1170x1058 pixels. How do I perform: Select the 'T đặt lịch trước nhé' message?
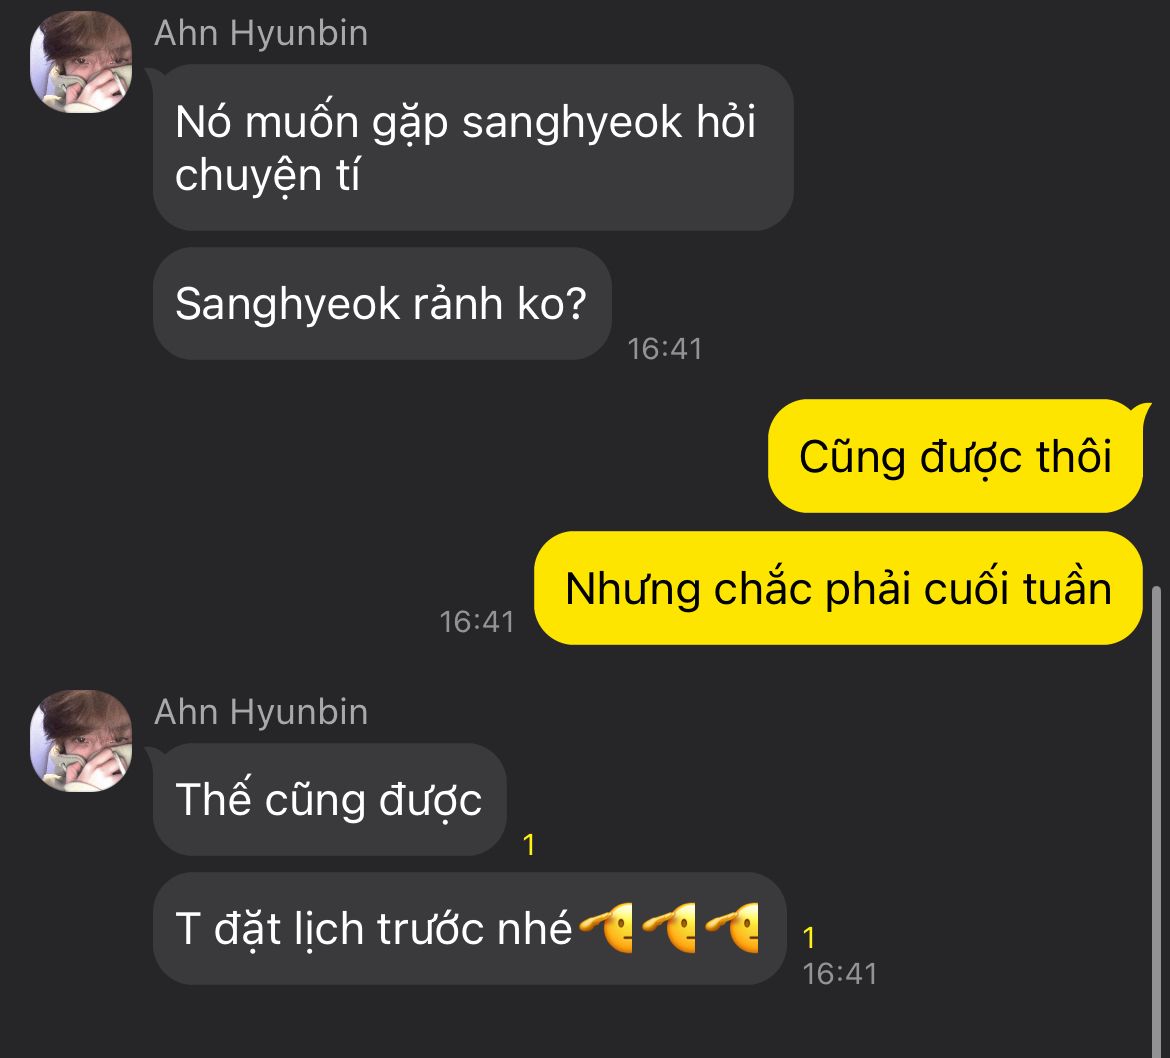coord(470,928)
